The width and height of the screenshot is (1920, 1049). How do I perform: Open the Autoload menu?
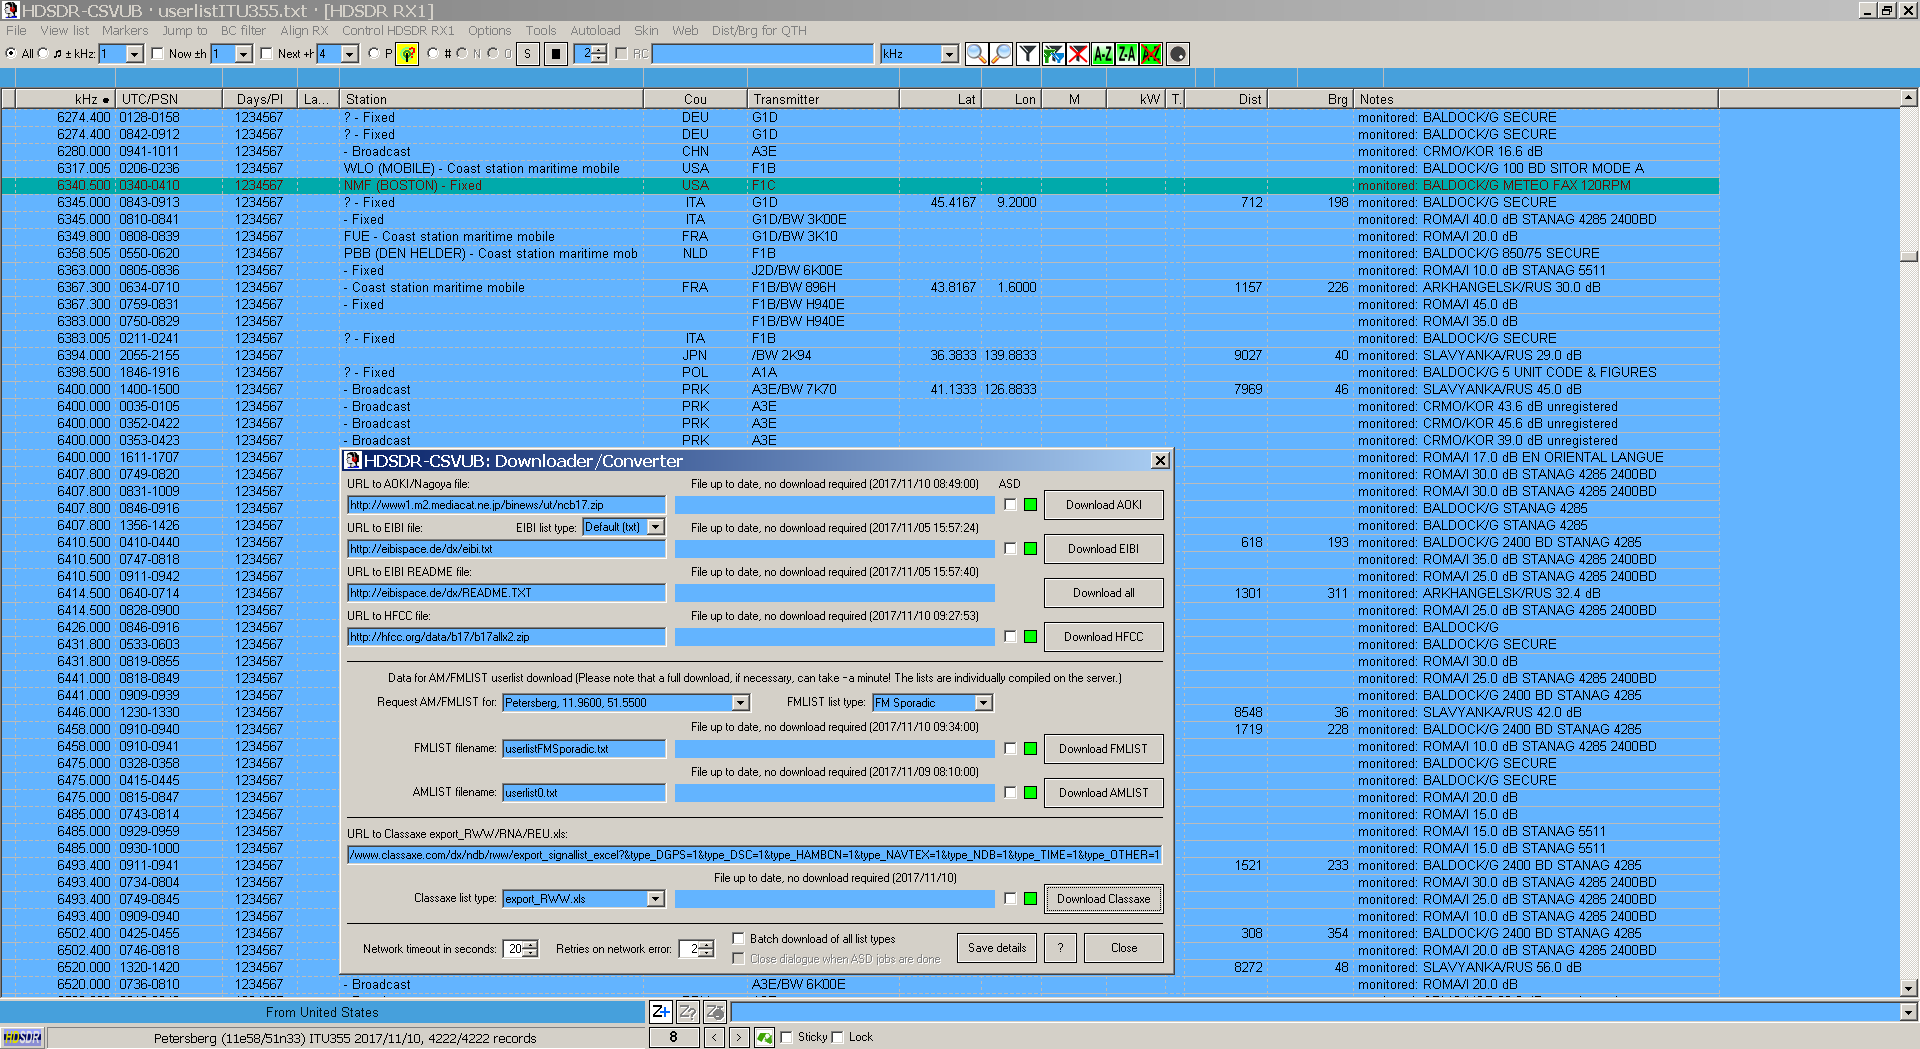[x=595, y=31]
